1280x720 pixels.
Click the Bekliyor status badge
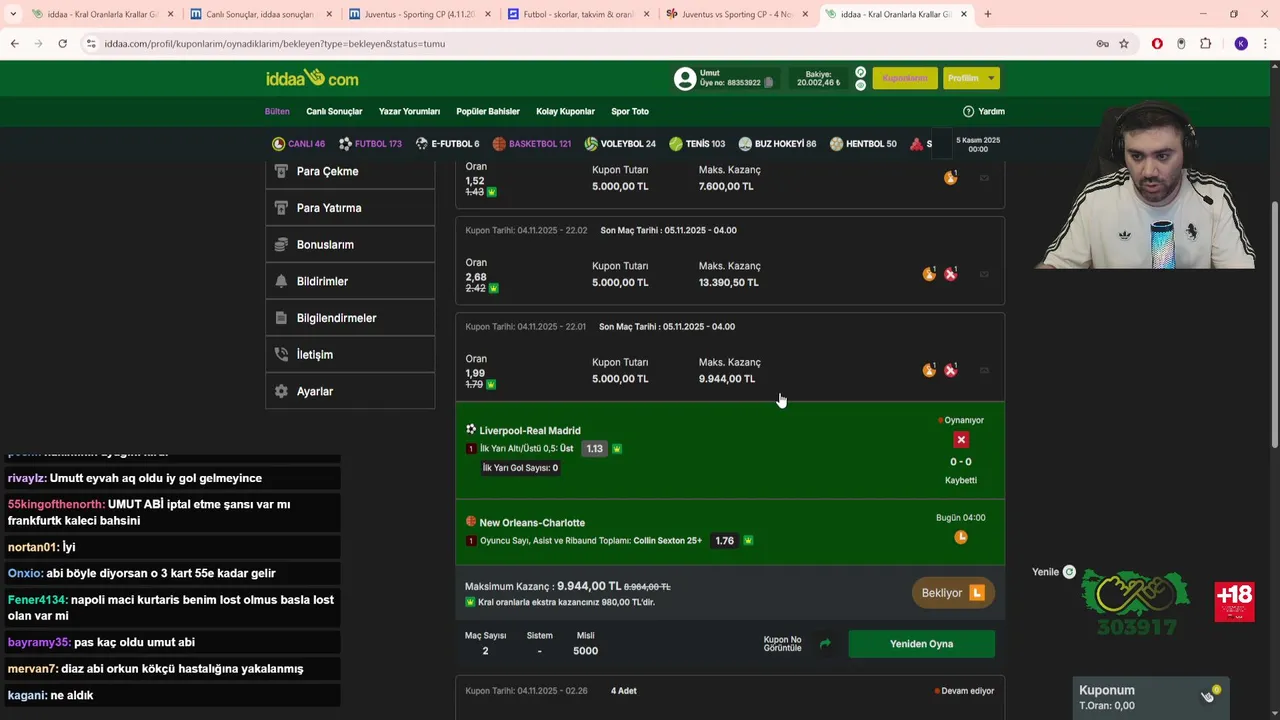click(953, 593)
